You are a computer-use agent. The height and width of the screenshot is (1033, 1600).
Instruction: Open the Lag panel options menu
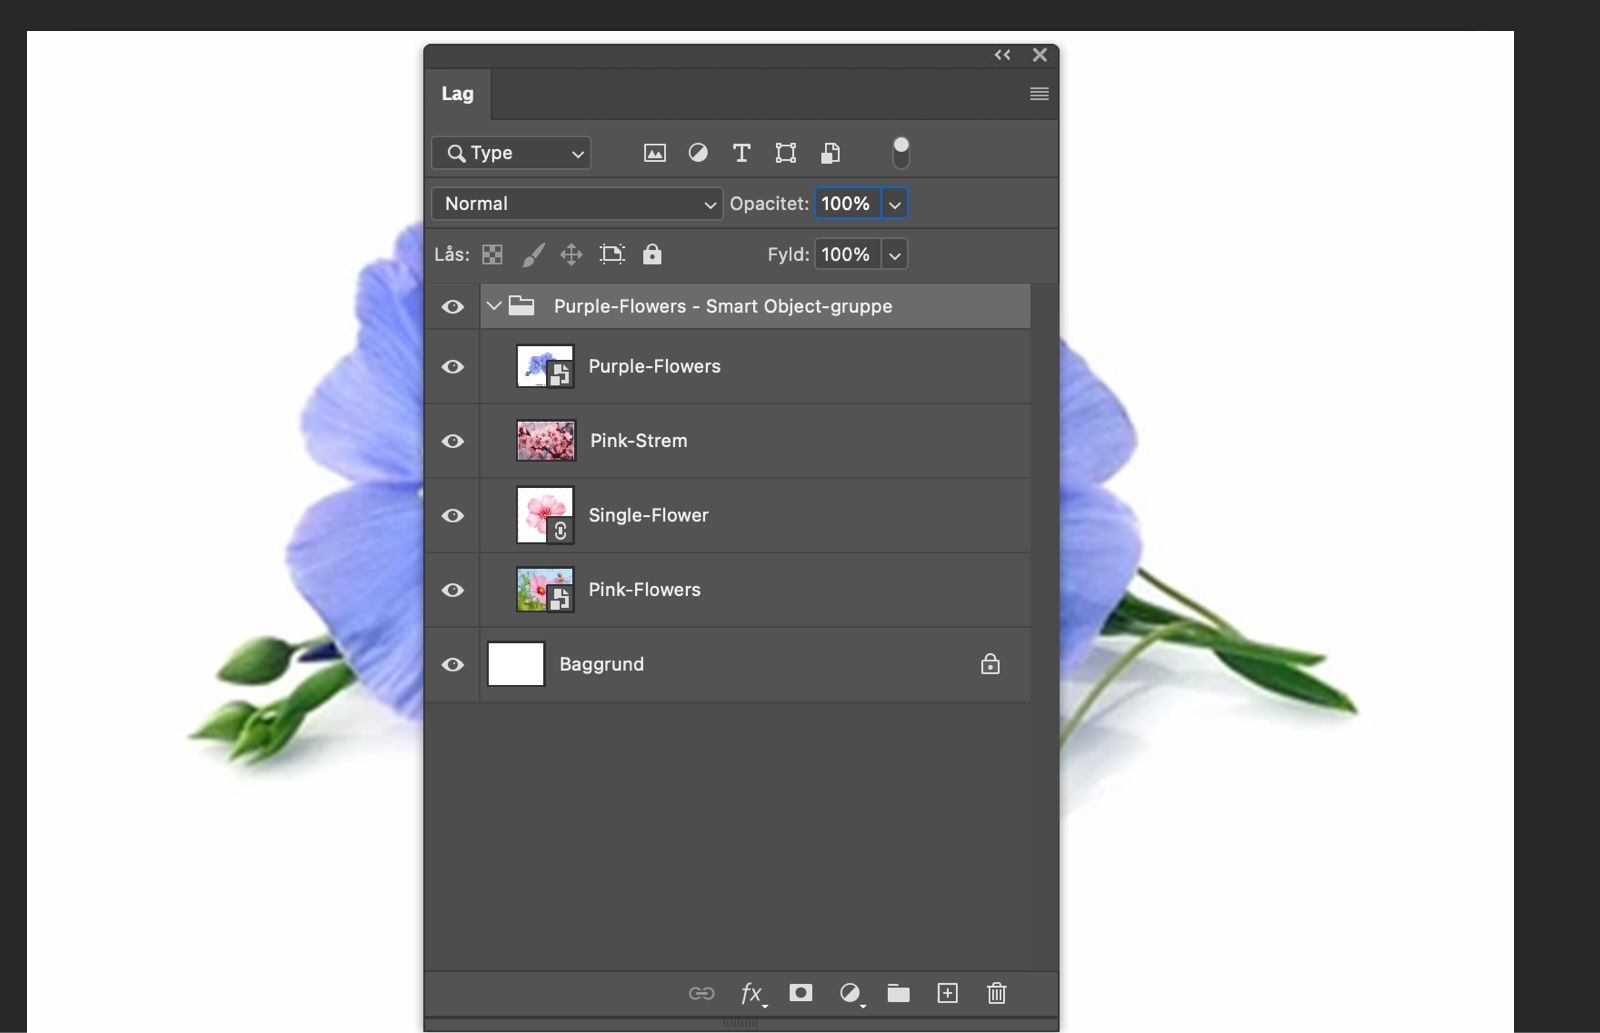(x=1039, y=94)
